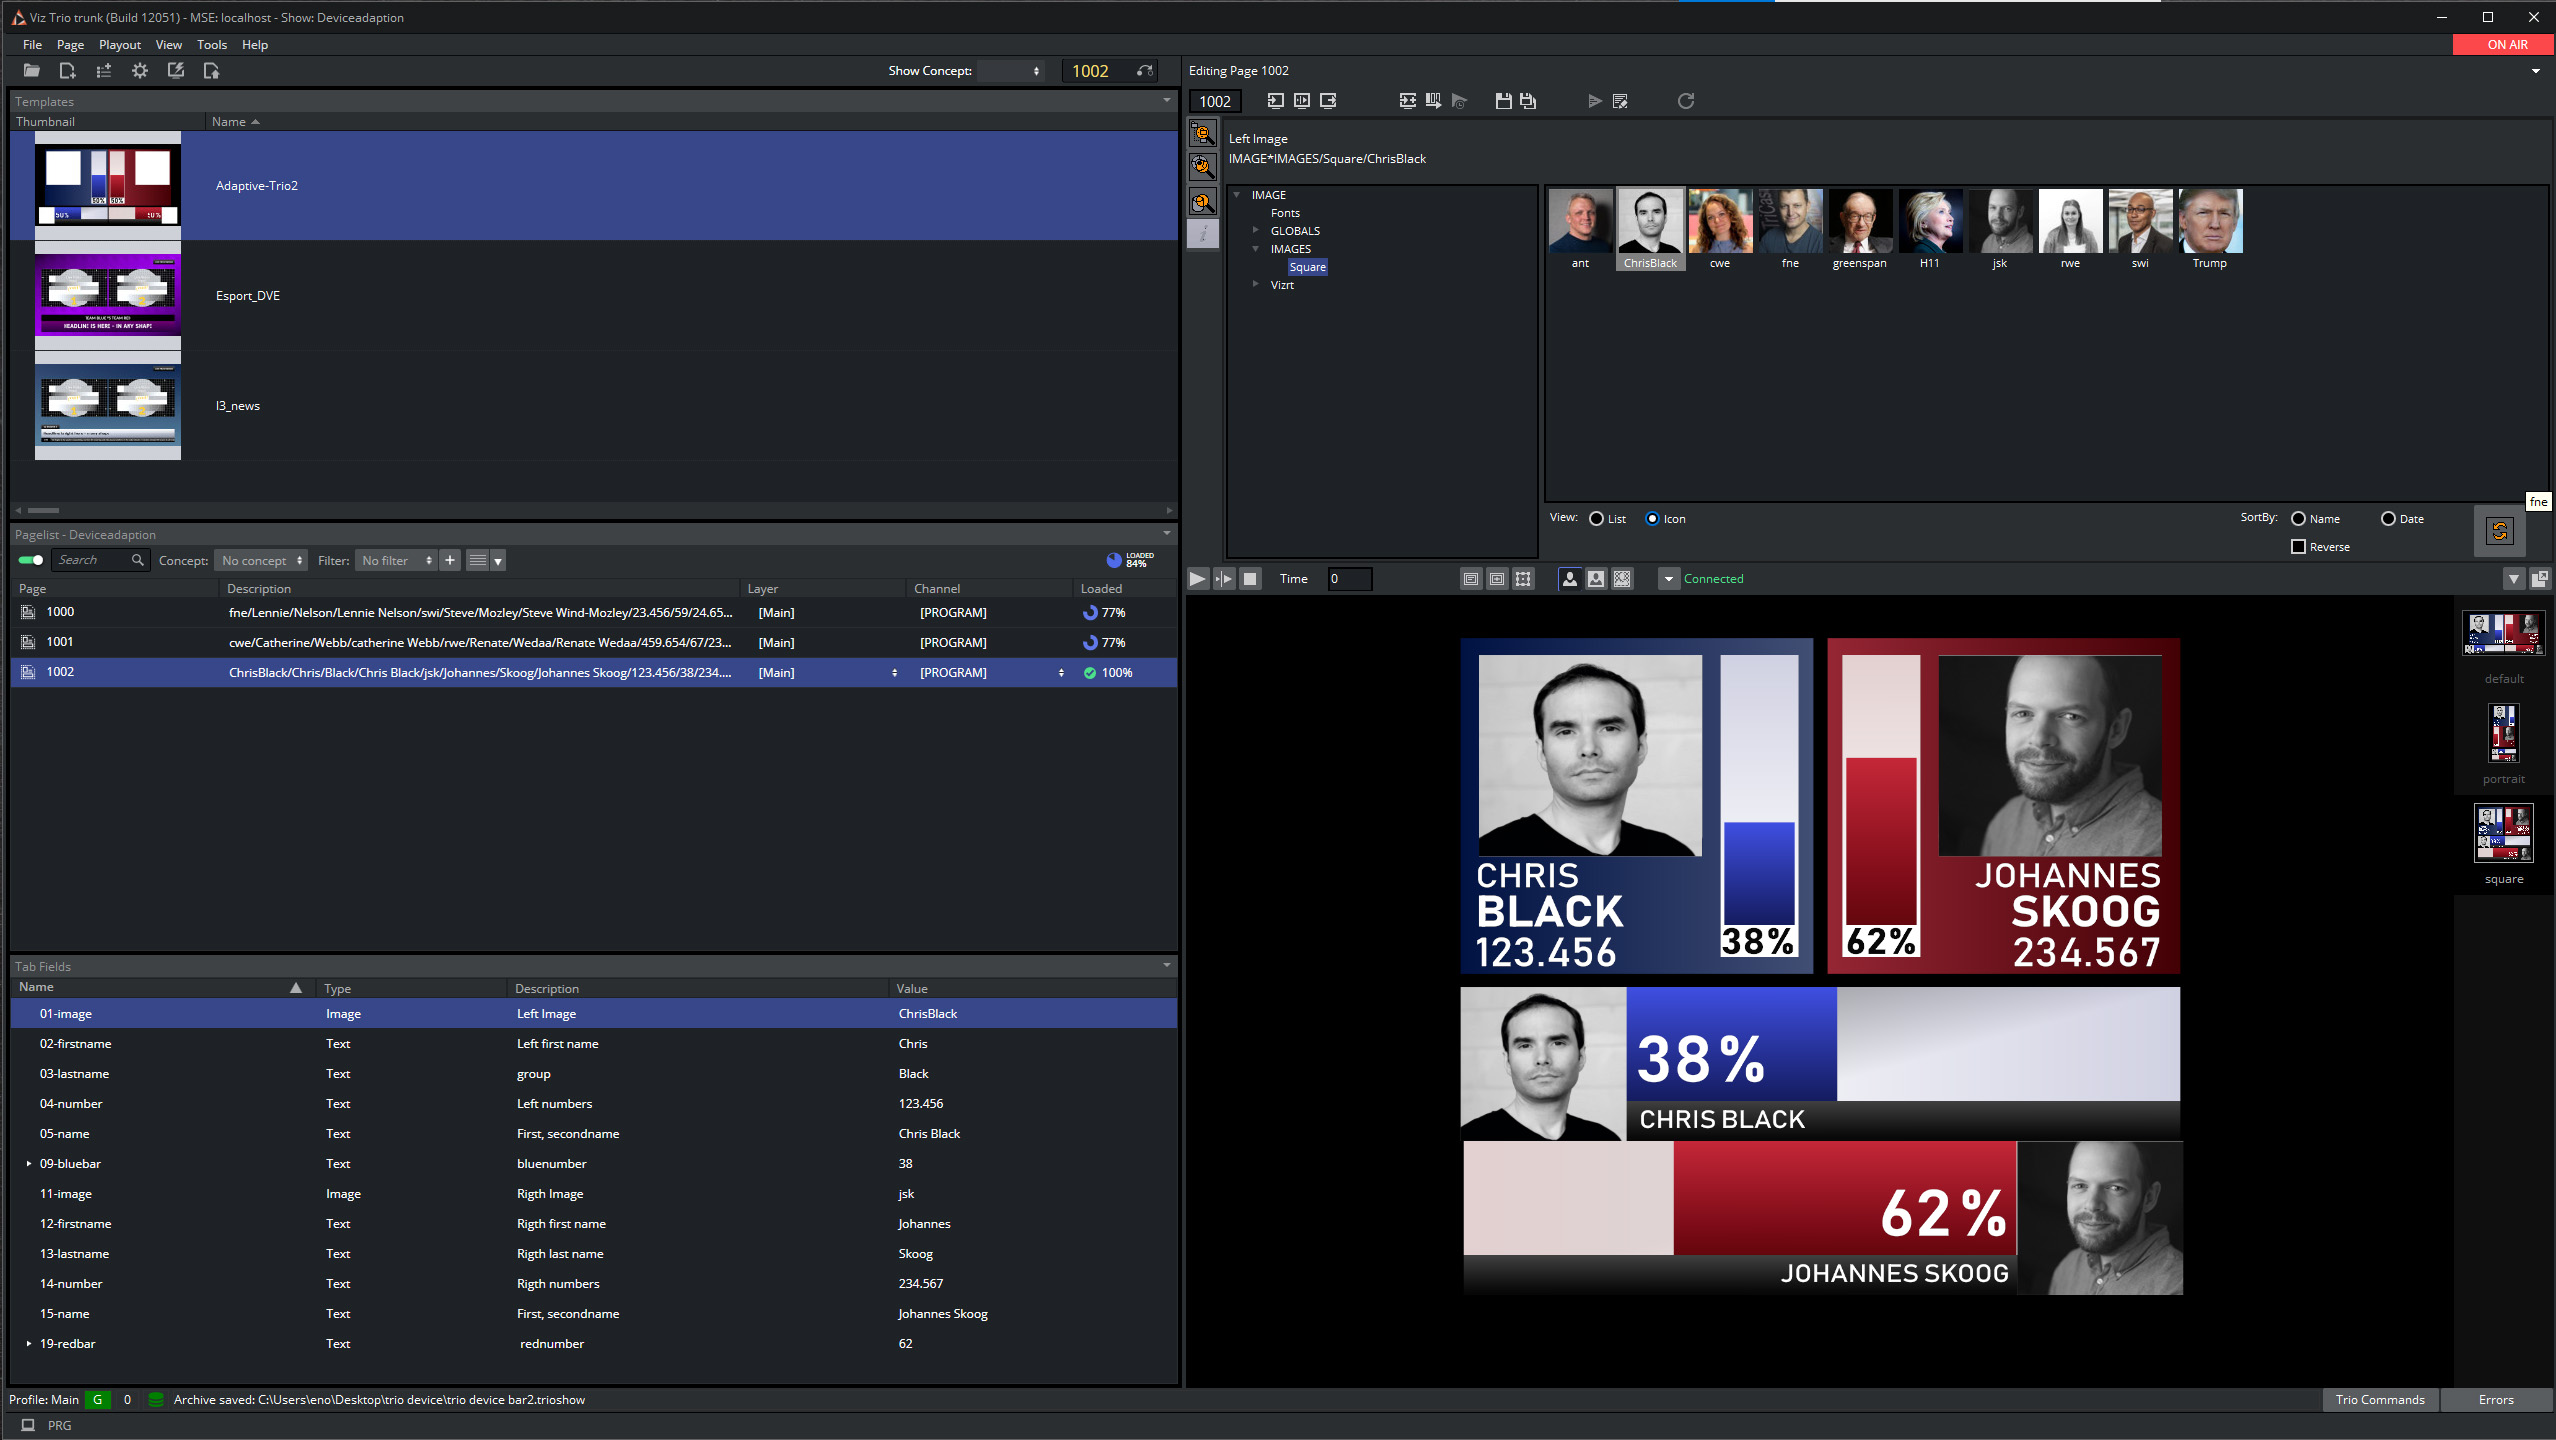Viewport: 2556px width, 1440px height.
Task: Open the Playout menu
Action: point(119,45)
